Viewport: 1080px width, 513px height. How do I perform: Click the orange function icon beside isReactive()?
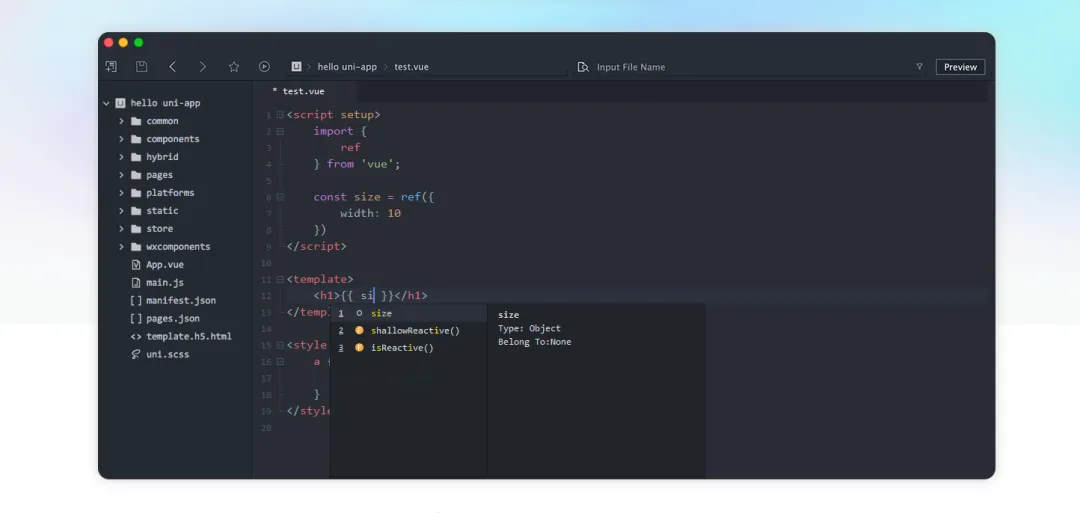tap(359, 348)
